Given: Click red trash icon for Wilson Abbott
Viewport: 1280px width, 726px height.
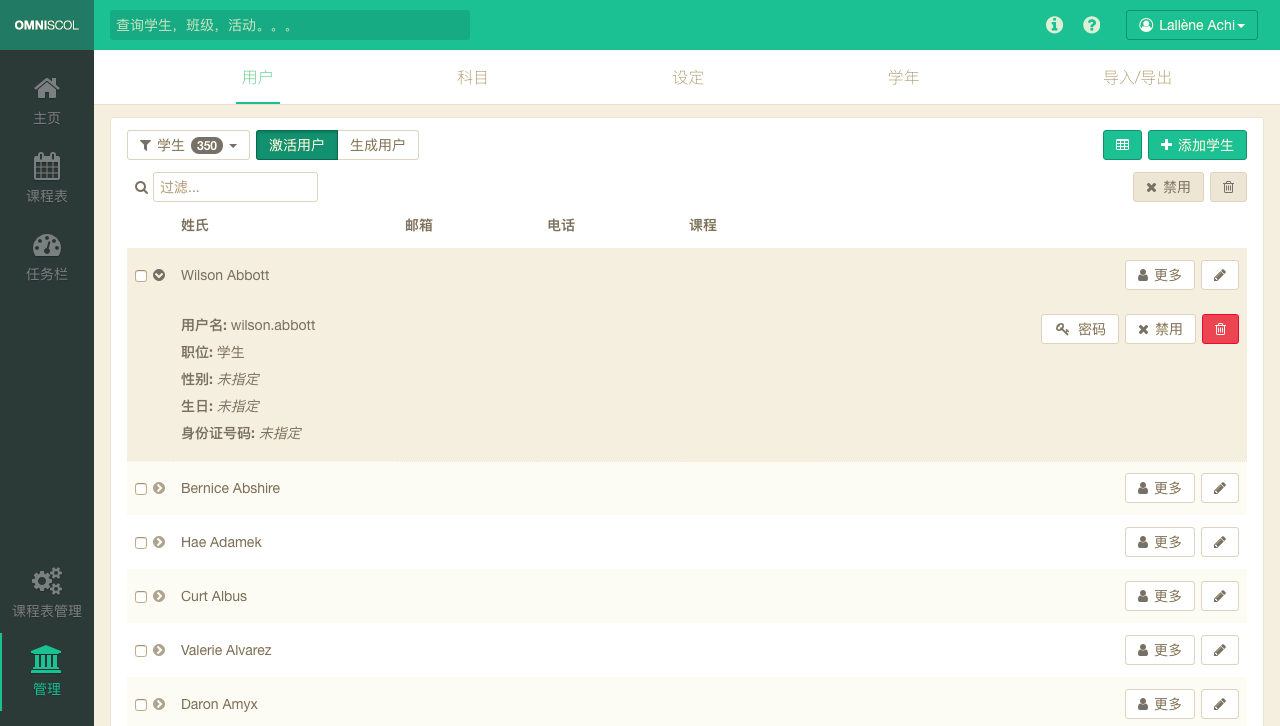Looking at the screenshot, I should pyautogui.click(x=1220, y=329).
